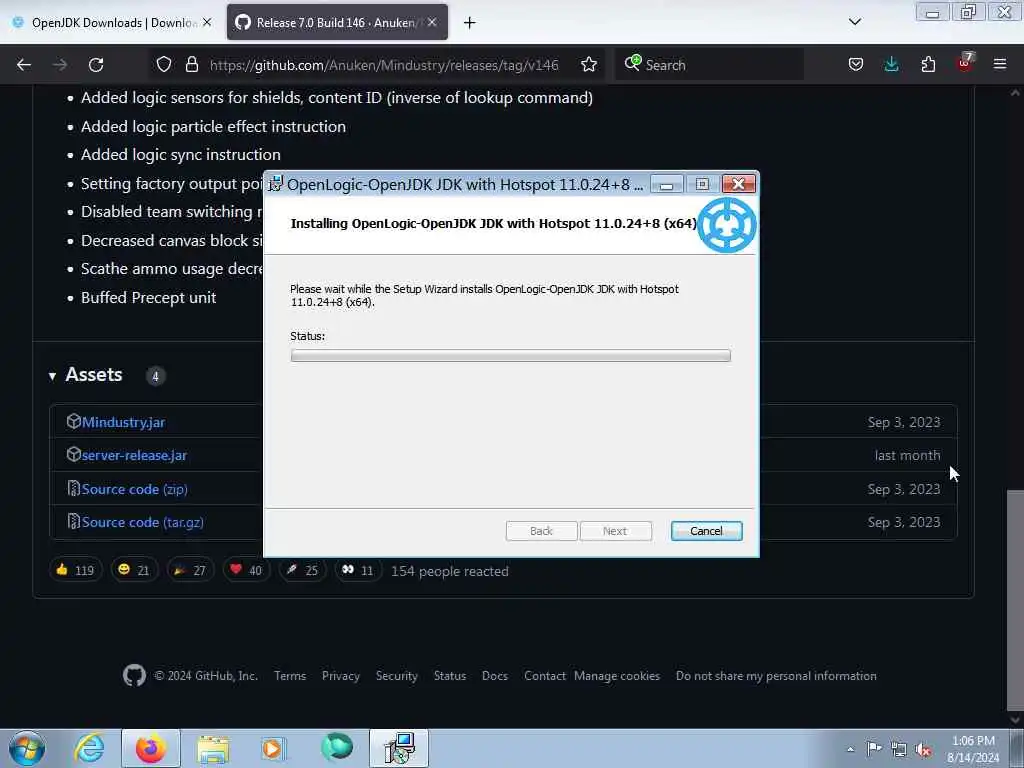Open the Contact footer link
1024x768 pixels.
point(545,676)
